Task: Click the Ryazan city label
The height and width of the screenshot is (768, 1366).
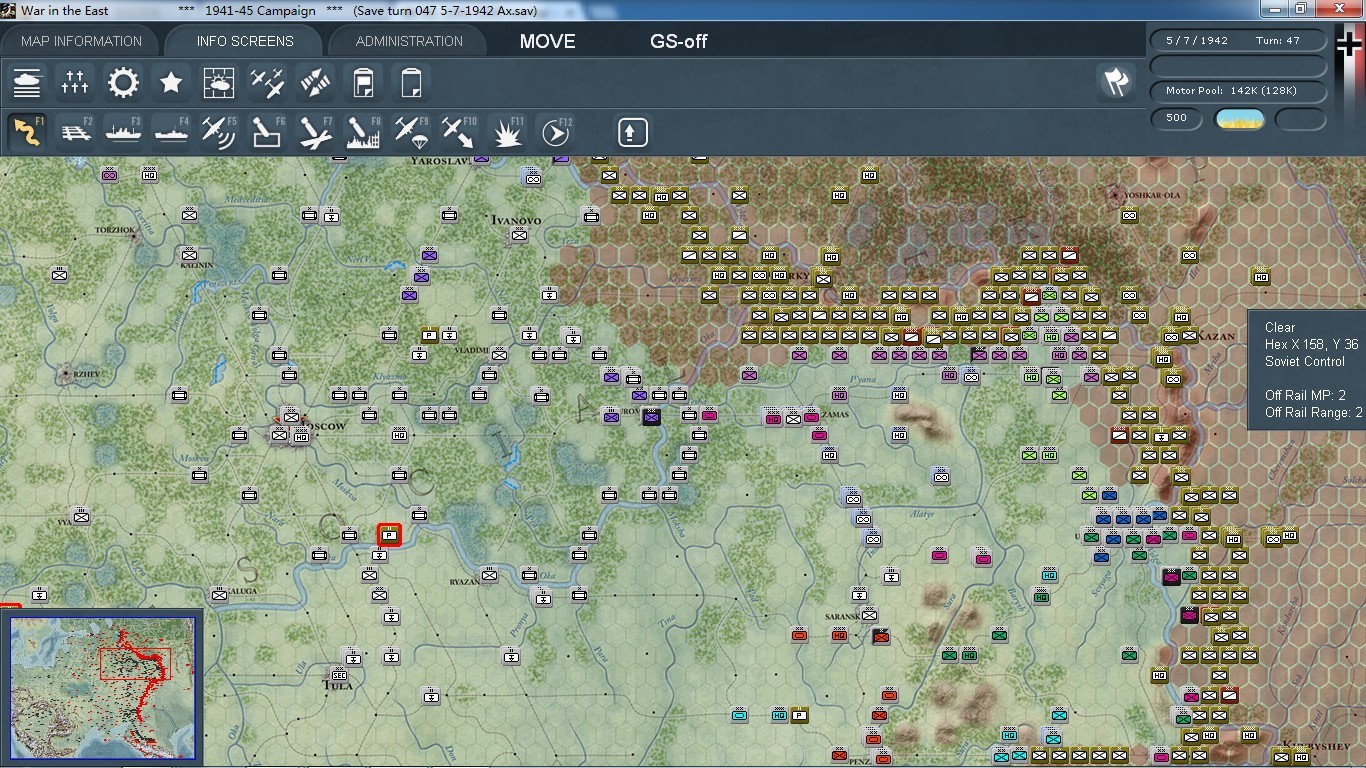Action: point(464,581)
